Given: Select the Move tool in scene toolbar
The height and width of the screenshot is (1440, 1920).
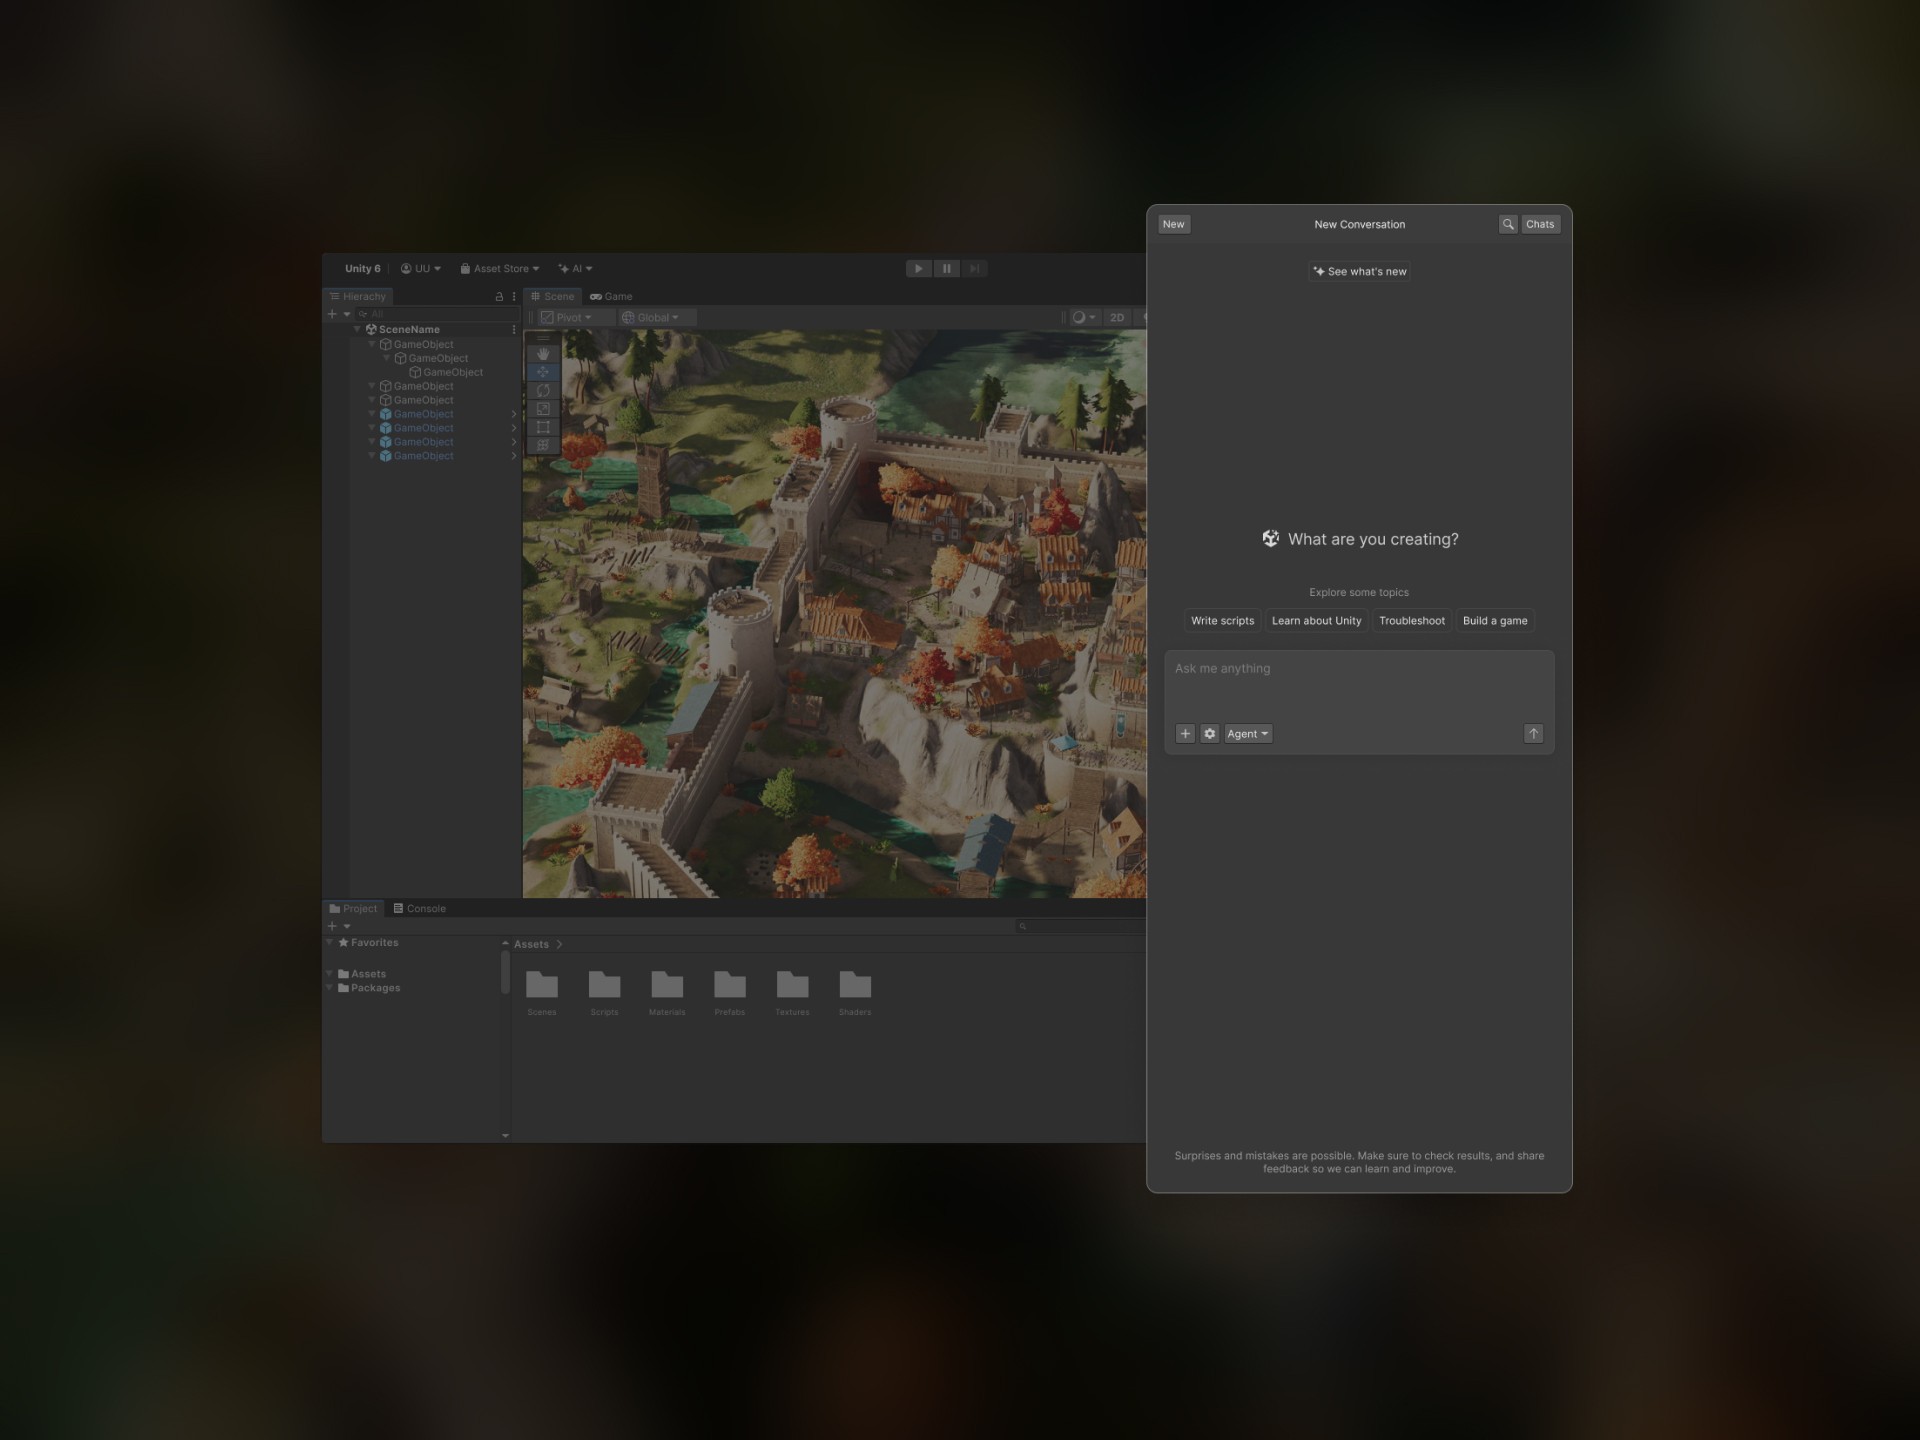Looking at the screenshot, I should tap(543, 372).
